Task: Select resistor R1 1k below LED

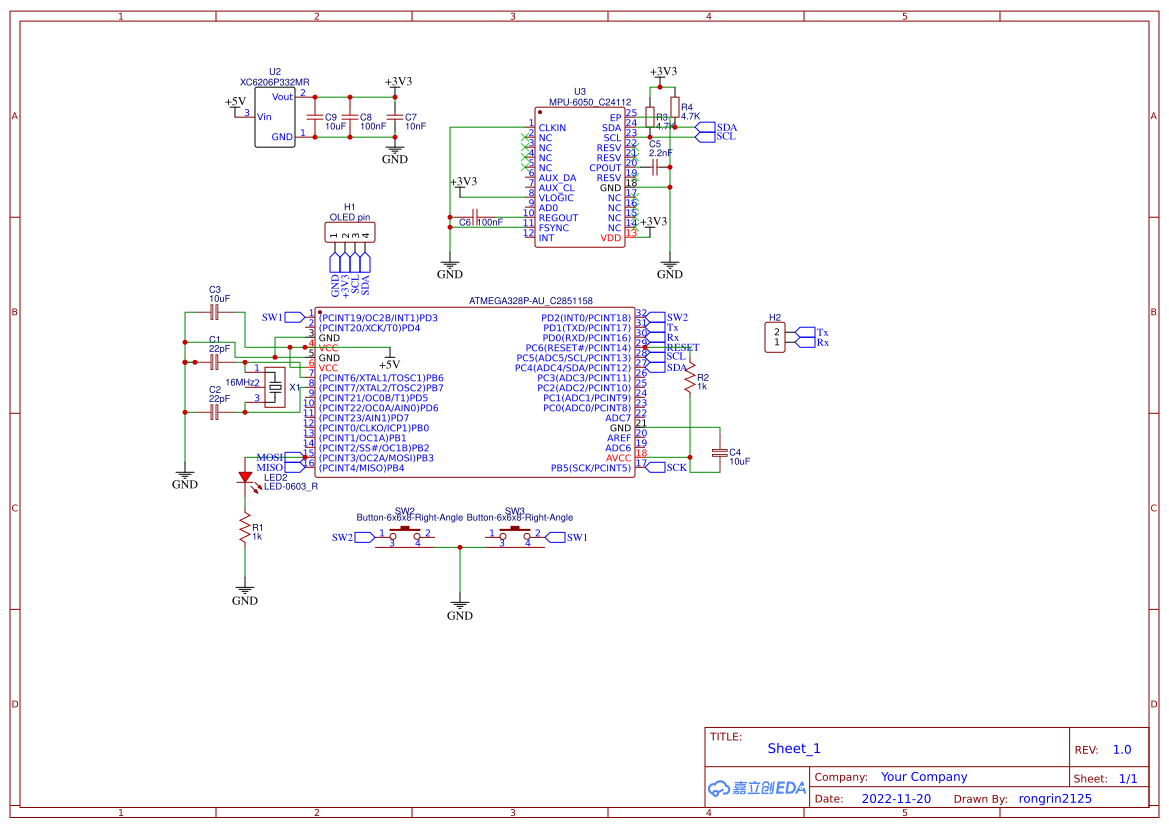Action: [x=245, y=528]
